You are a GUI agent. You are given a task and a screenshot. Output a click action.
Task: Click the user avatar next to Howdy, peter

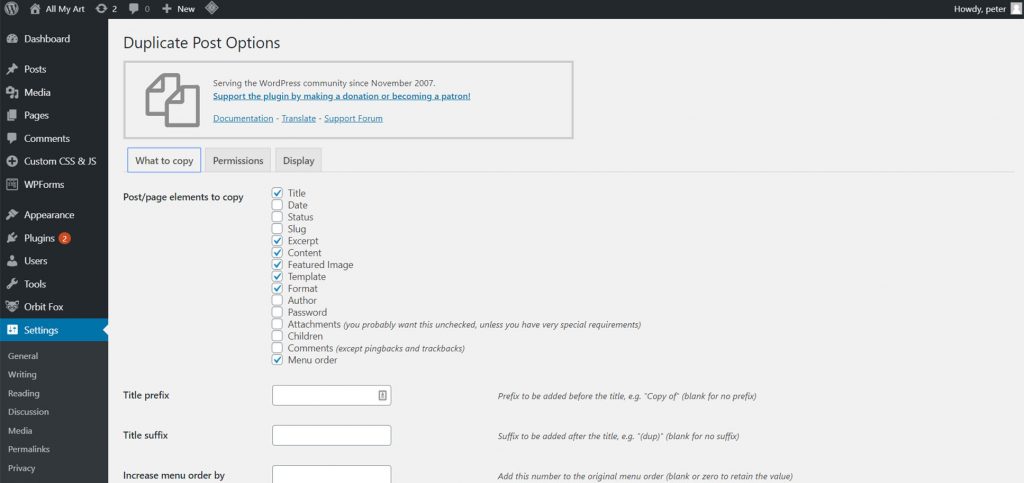click(1015, 9)
